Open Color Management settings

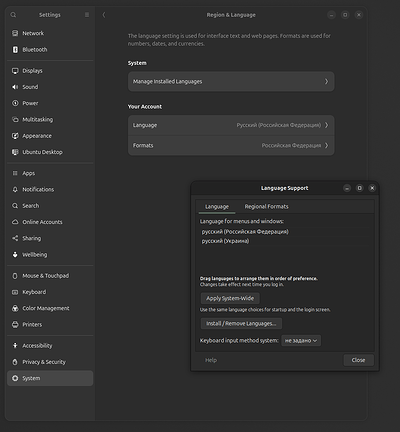(x=50, y=308)
